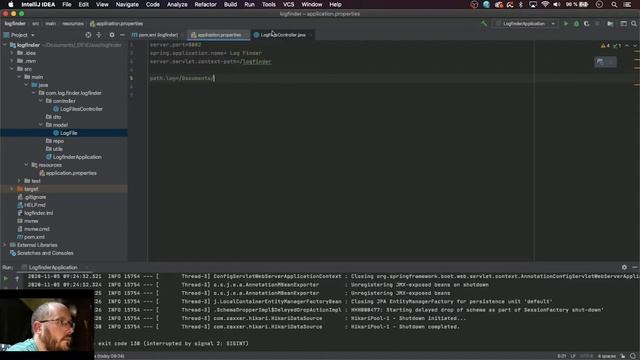
Task: Click the underlined logfinder value in editor
Action: pyautogui.click(x=257, y=62)
